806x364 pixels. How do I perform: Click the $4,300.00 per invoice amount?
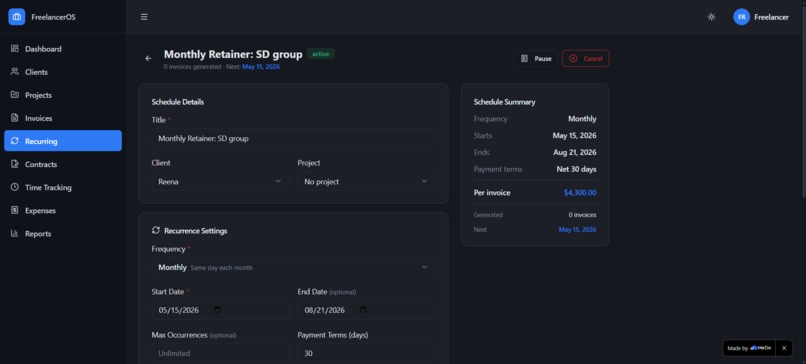point(580,193)
